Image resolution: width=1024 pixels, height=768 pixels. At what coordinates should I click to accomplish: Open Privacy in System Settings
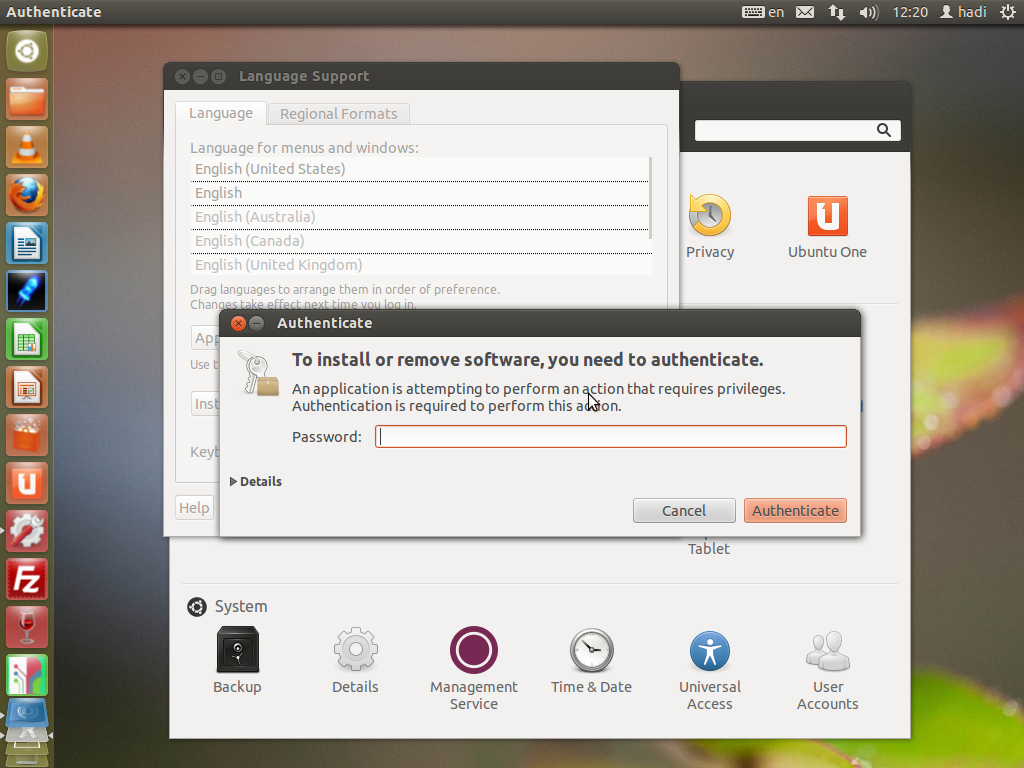click(710, 226)
